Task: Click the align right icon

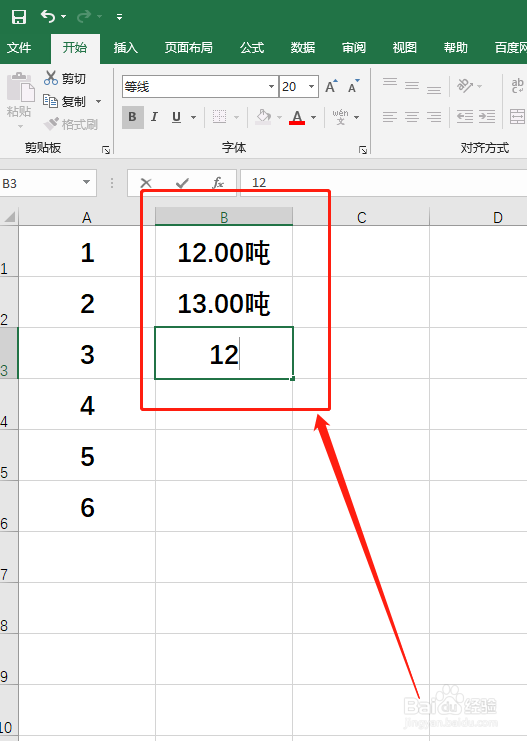Action: (434, 117)
